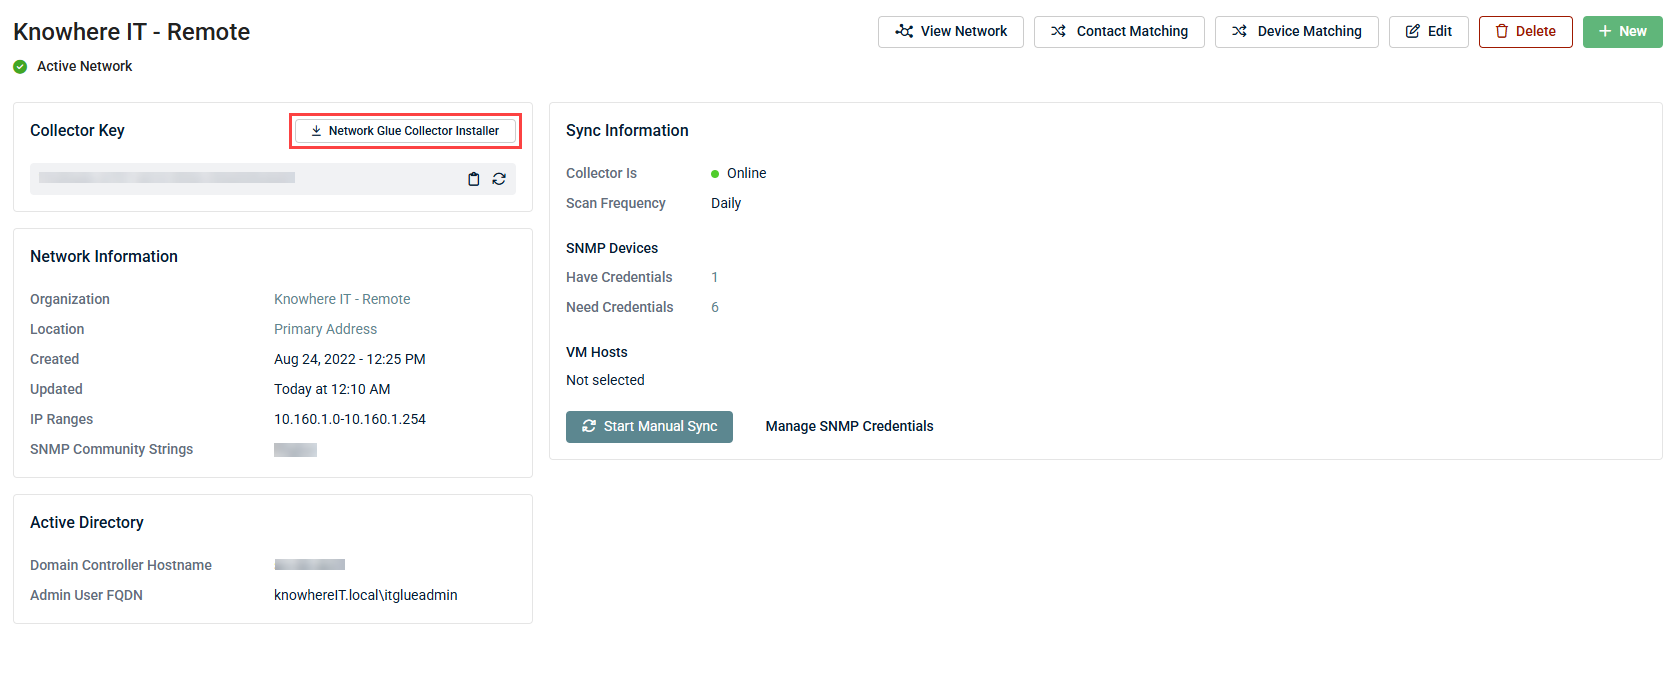
Task: Select the admin user knowhereIT.local\itglueadmin
Action: click(x=366, y=595)
